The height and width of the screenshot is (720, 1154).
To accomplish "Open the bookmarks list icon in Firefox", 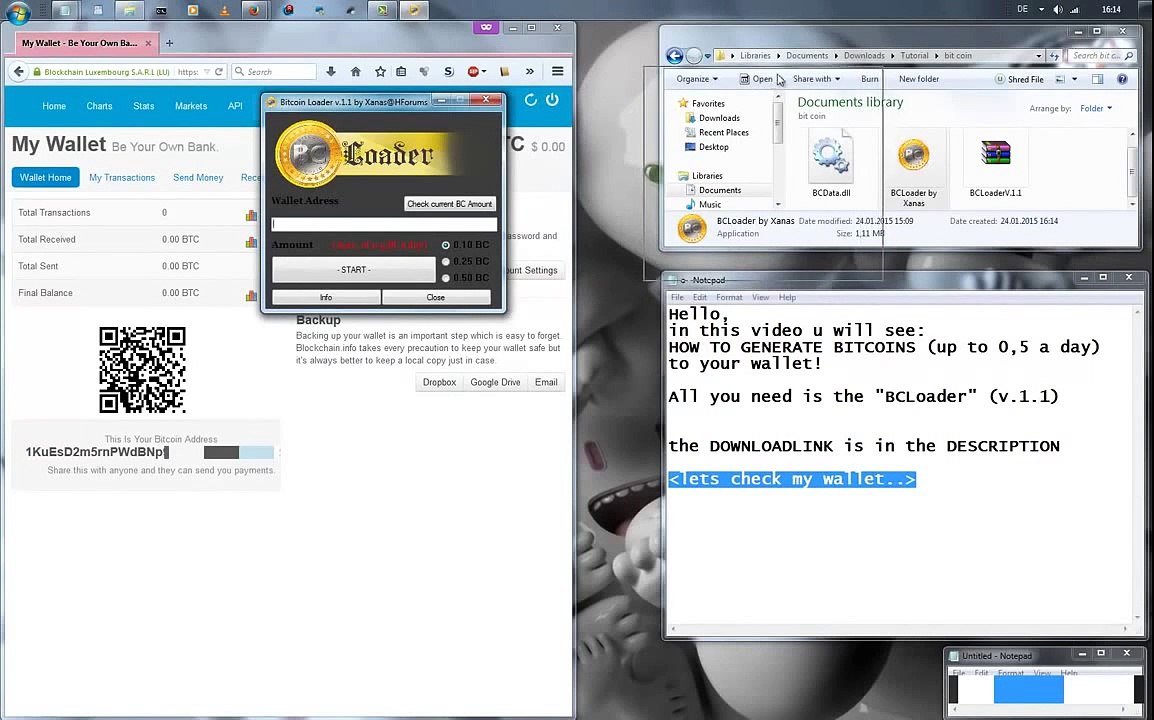I will click(401, 71).
